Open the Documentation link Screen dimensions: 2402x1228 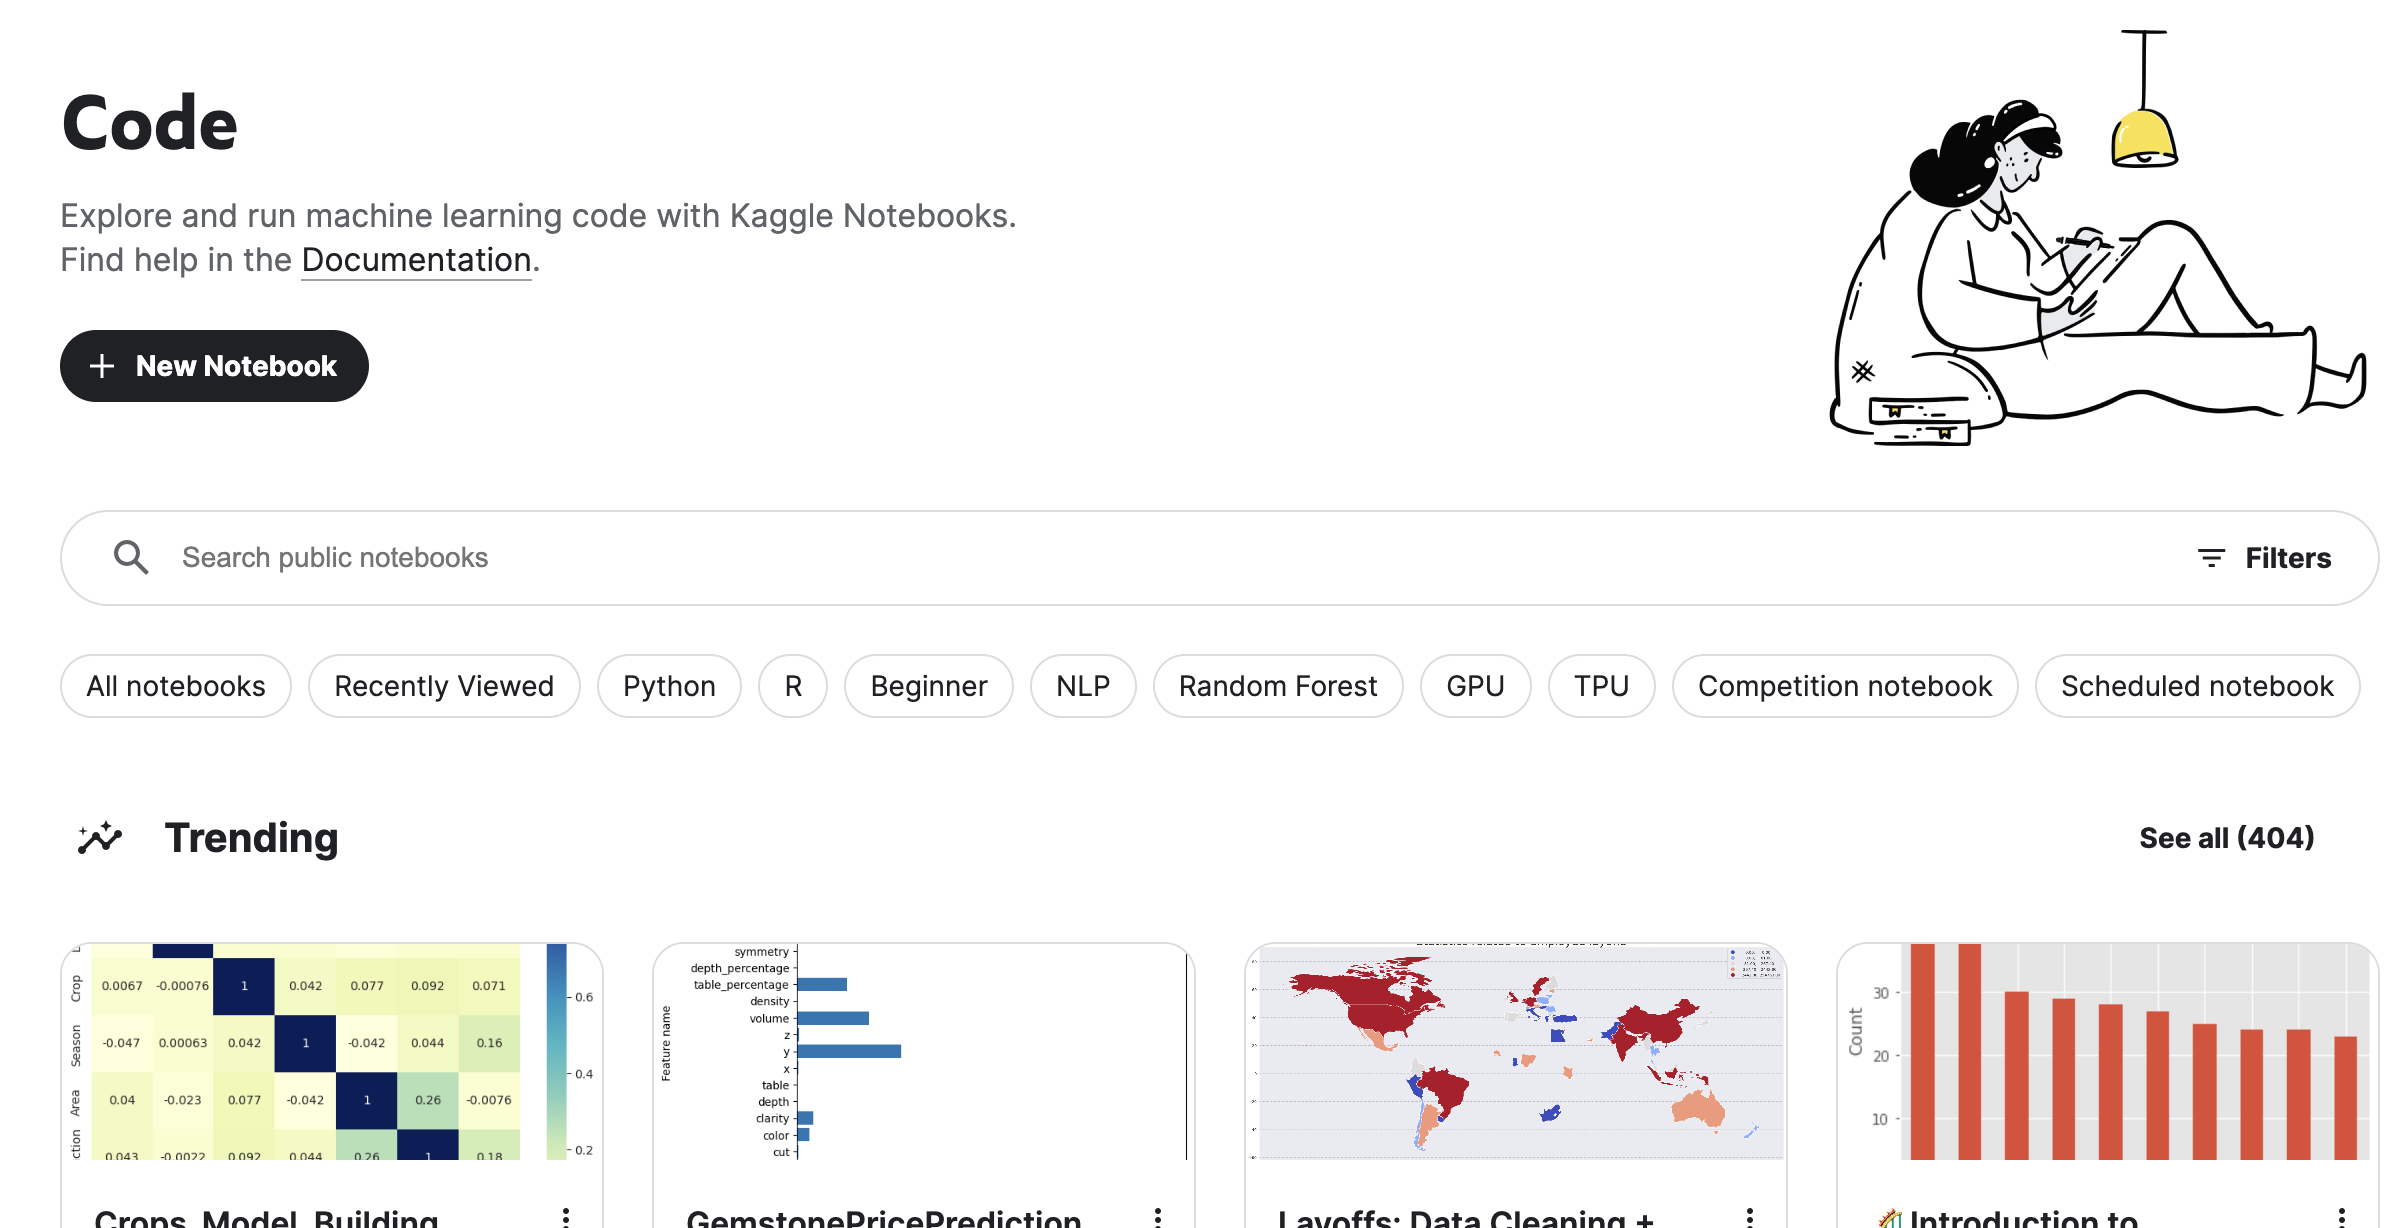click(x=416, y=260)
